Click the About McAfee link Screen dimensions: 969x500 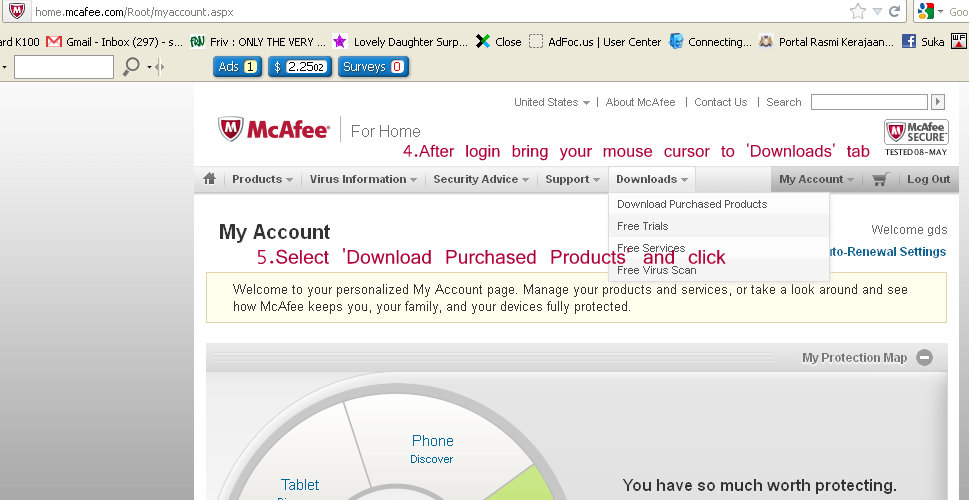640,102
